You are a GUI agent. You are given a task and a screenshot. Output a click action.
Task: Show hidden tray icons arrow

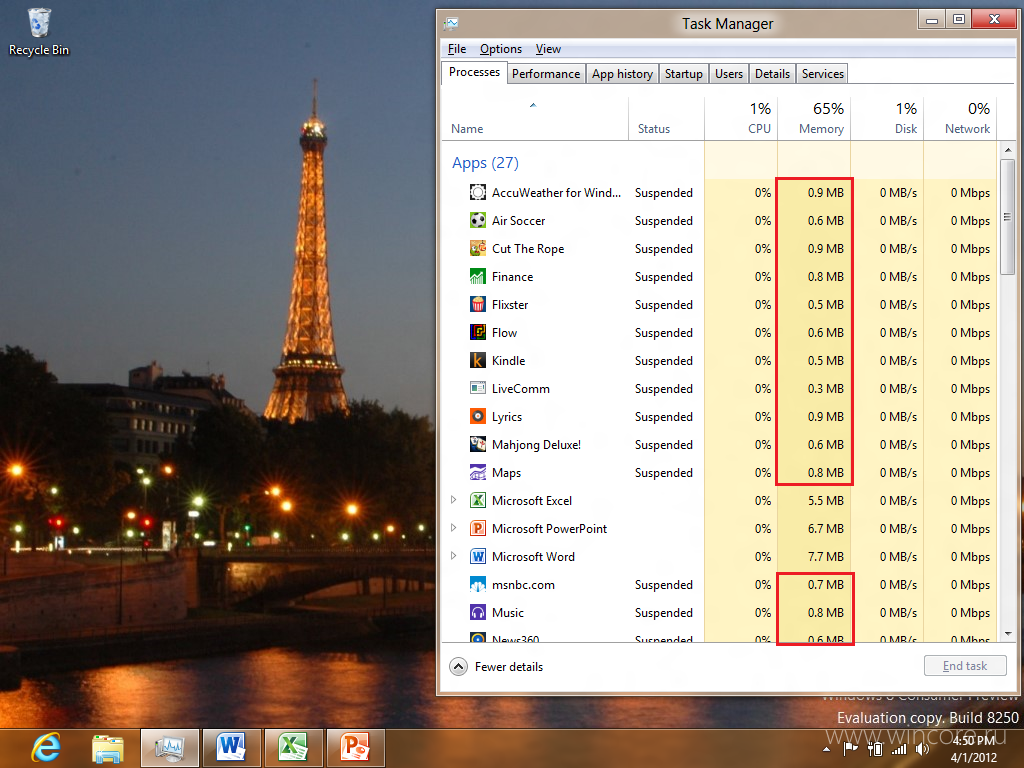[x=827, y=749]
